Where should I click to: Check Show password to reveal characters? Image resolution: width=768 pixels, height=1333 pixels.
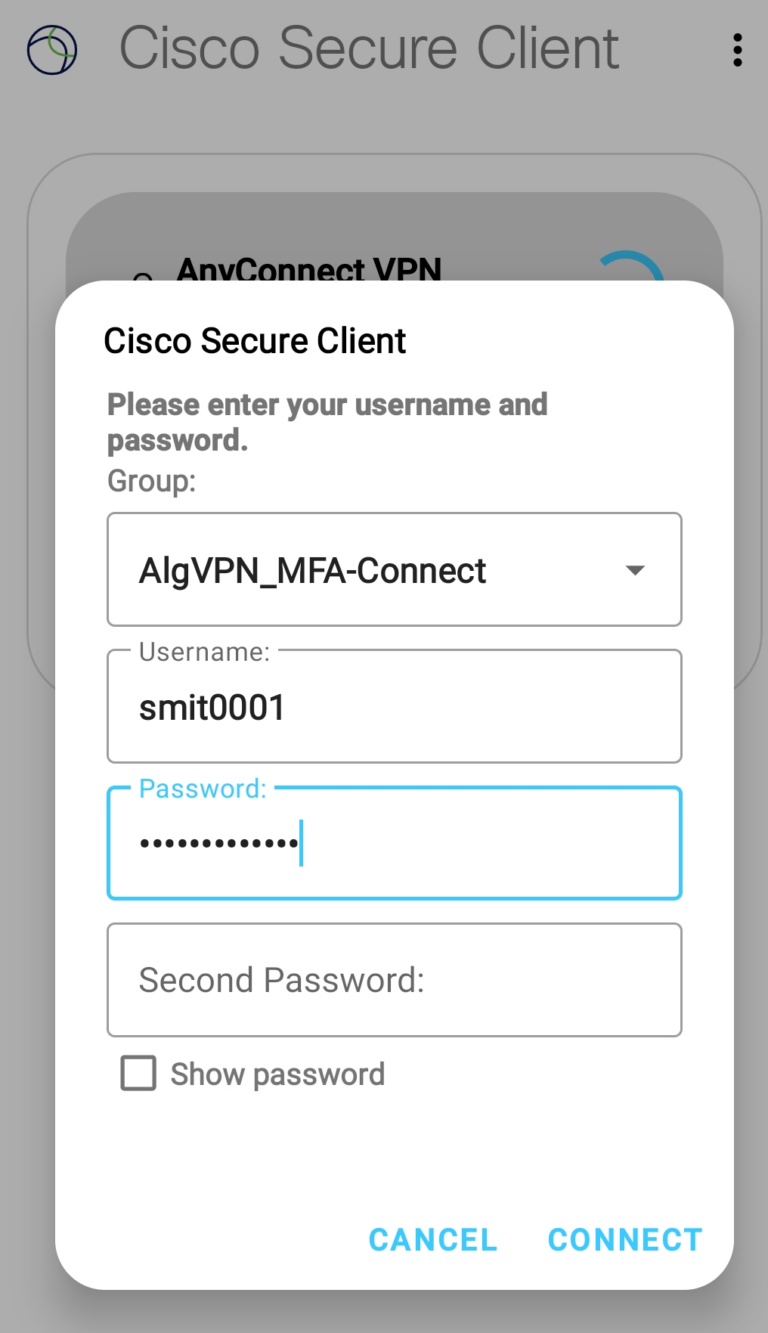click(138, 1073)
